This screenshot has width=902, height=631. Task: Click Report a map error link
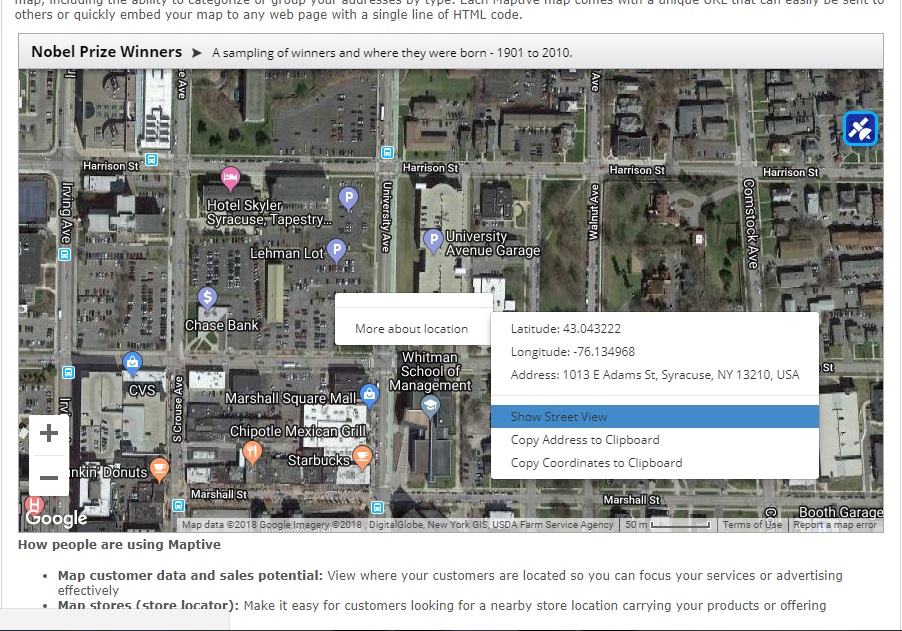[835, 525]
